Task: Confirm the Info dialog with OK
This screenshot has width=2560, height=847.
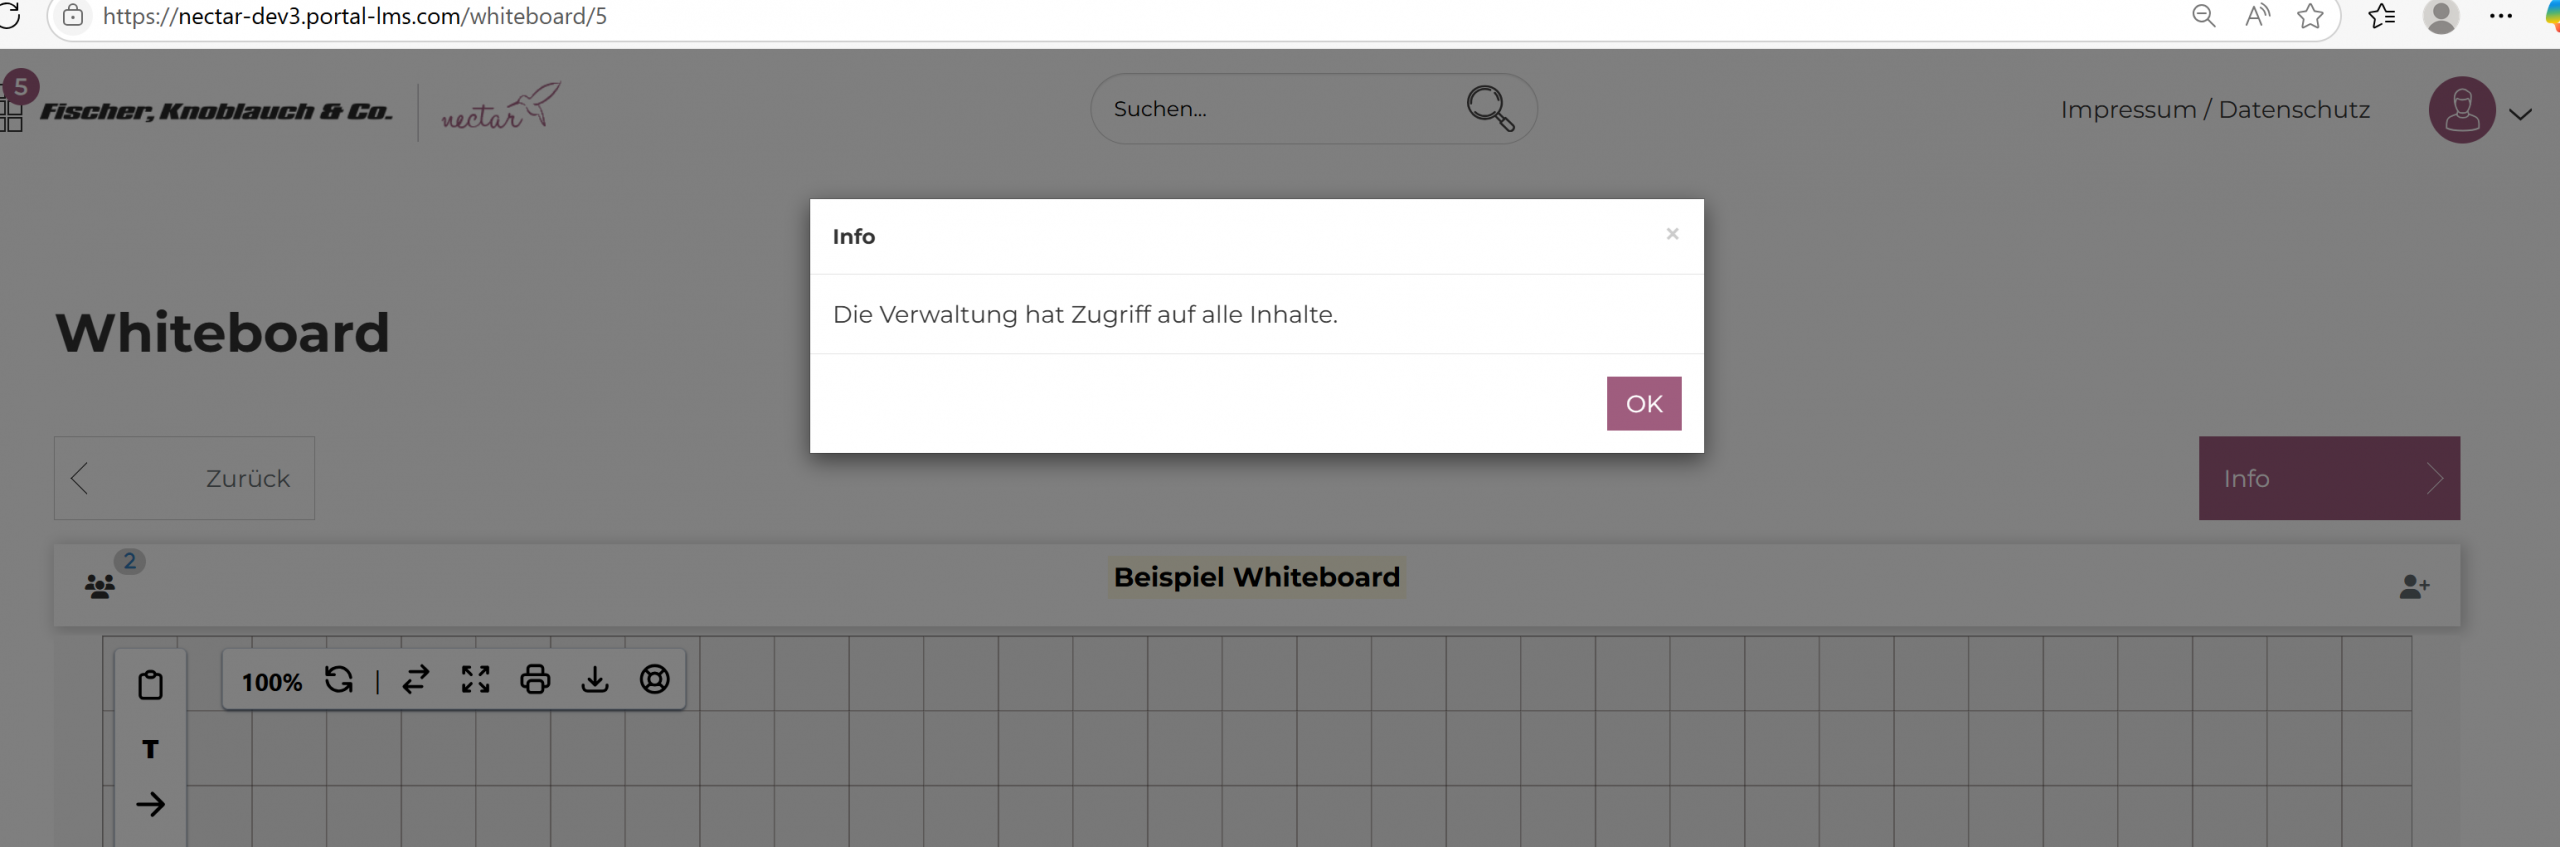Action: (1643, 403)
